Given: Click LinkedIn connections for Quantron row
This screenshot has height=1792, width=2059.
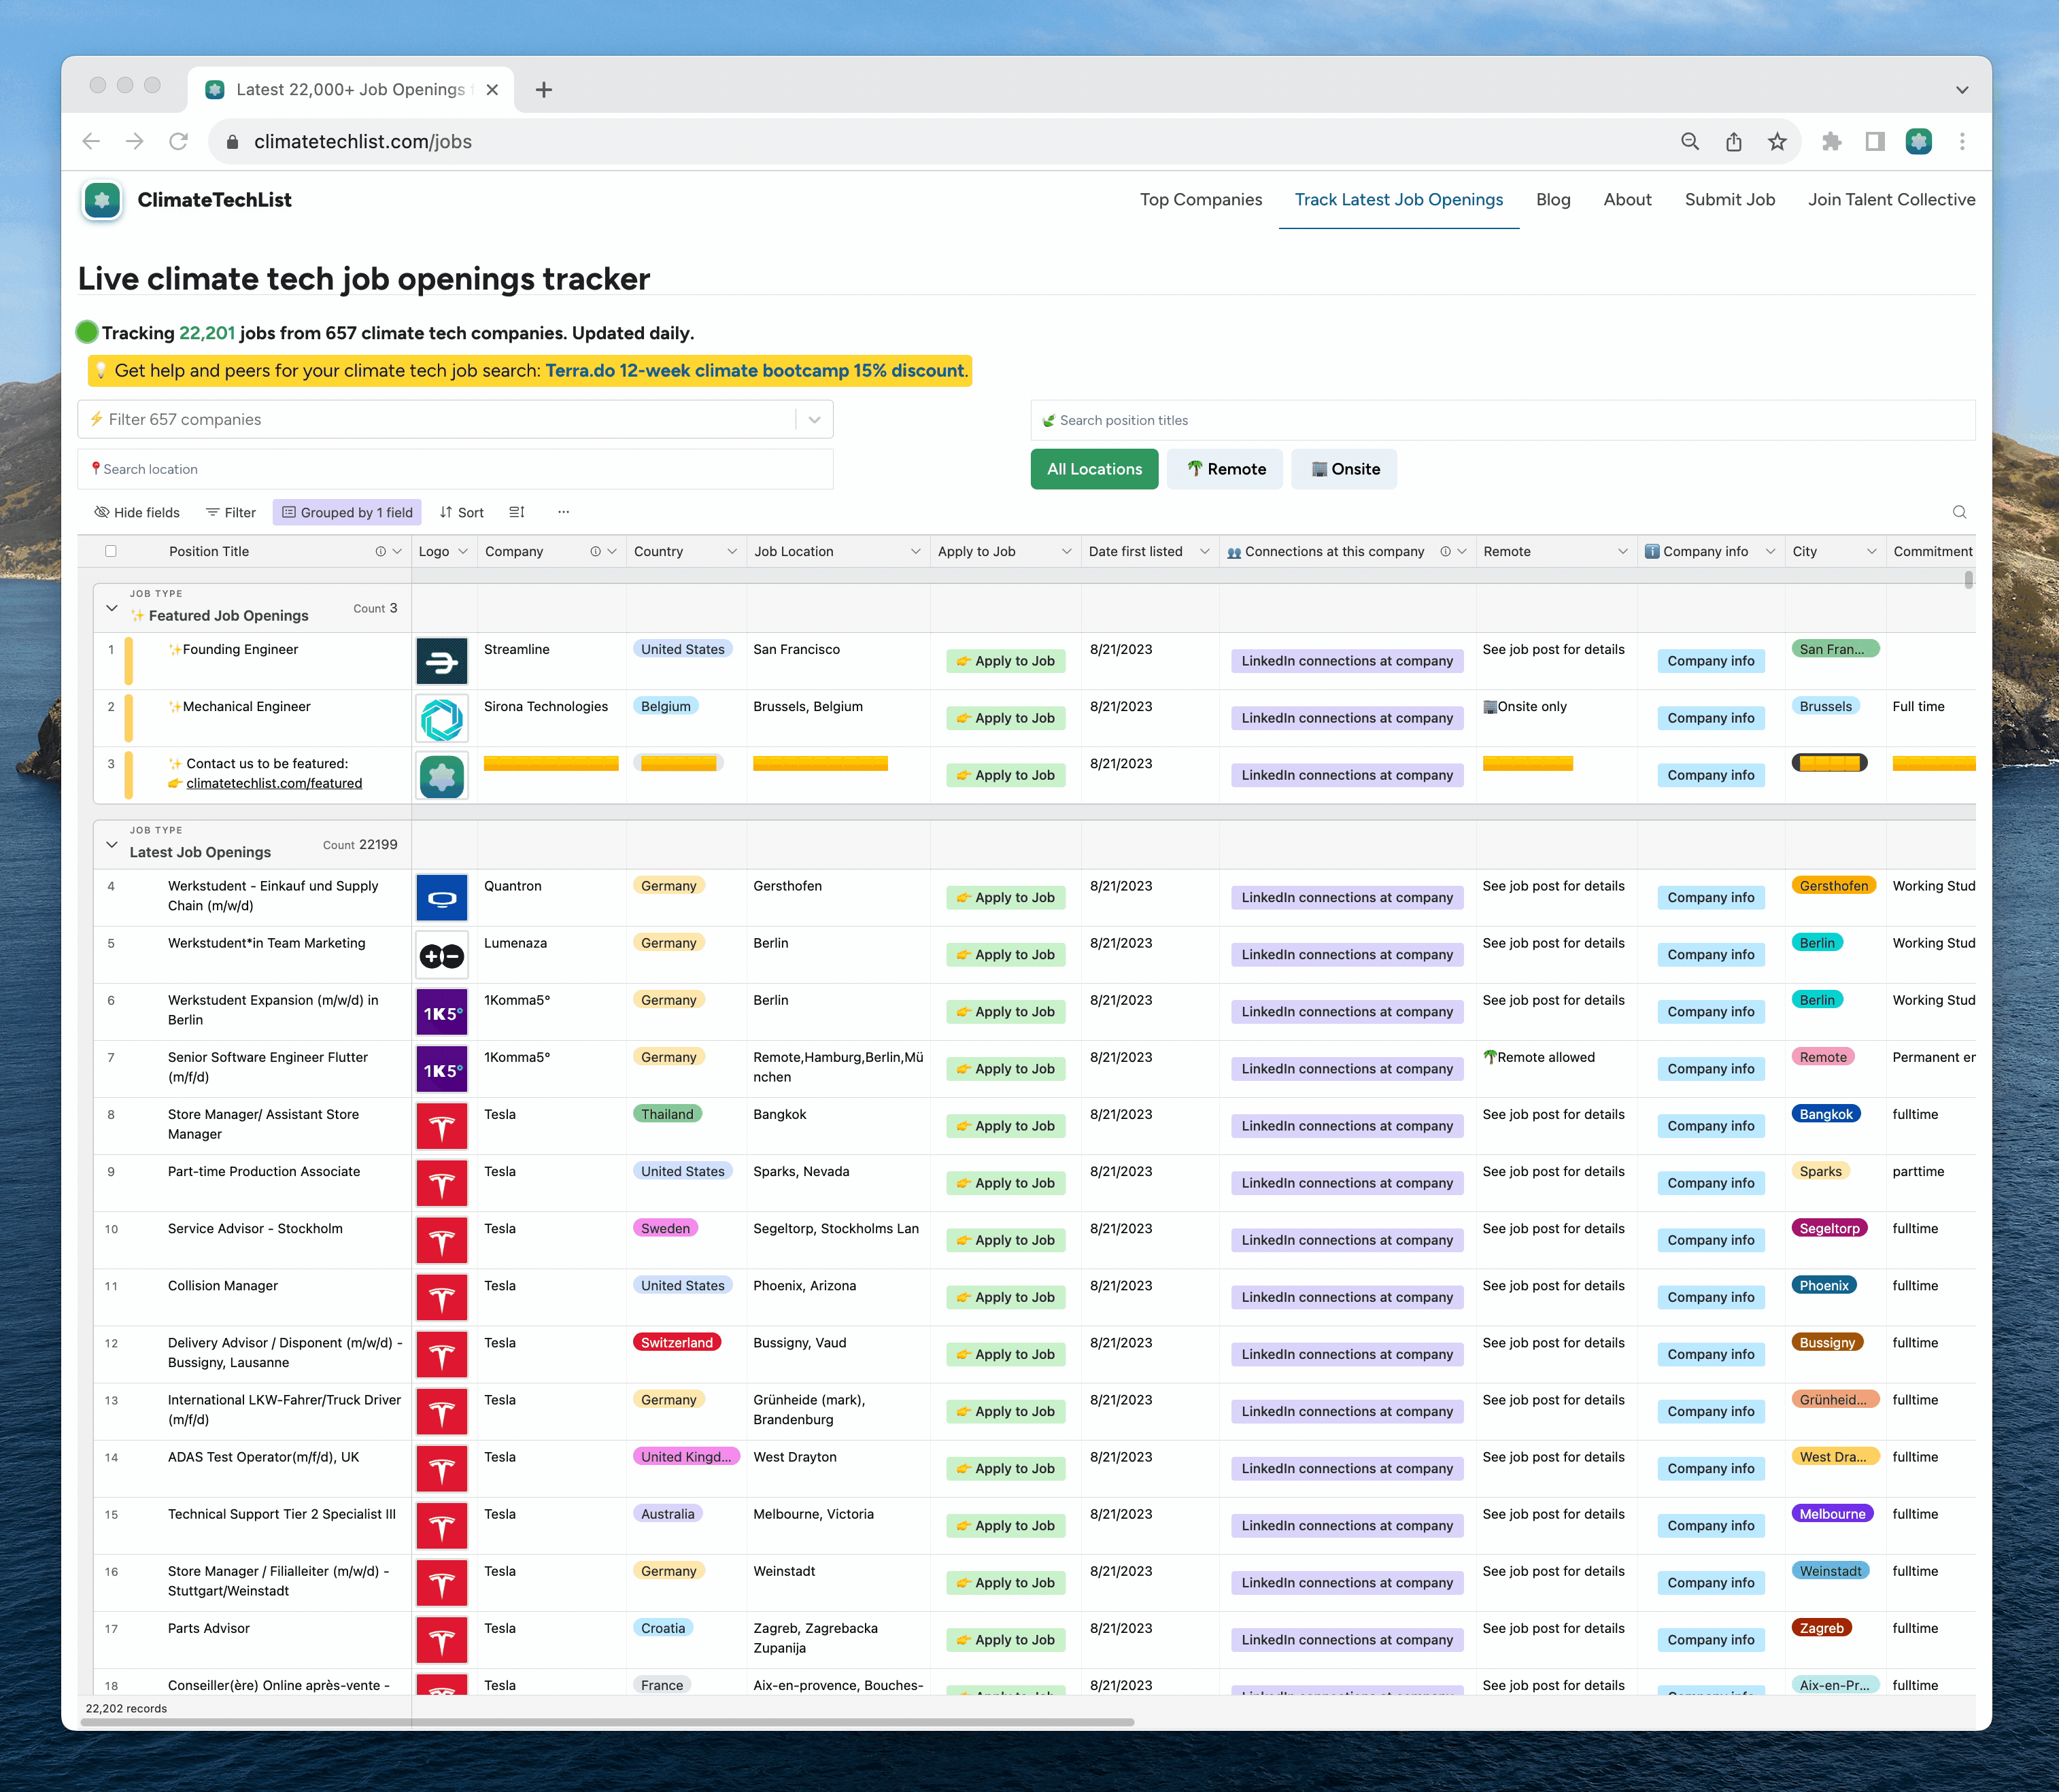Looking at the screenshot, I should 1347,898.
